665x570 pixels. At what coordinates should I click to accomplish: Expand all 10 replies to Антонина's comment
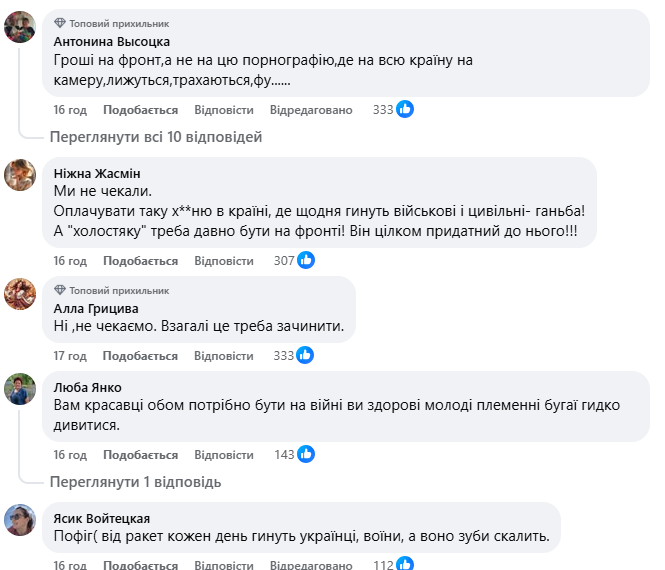155,136
